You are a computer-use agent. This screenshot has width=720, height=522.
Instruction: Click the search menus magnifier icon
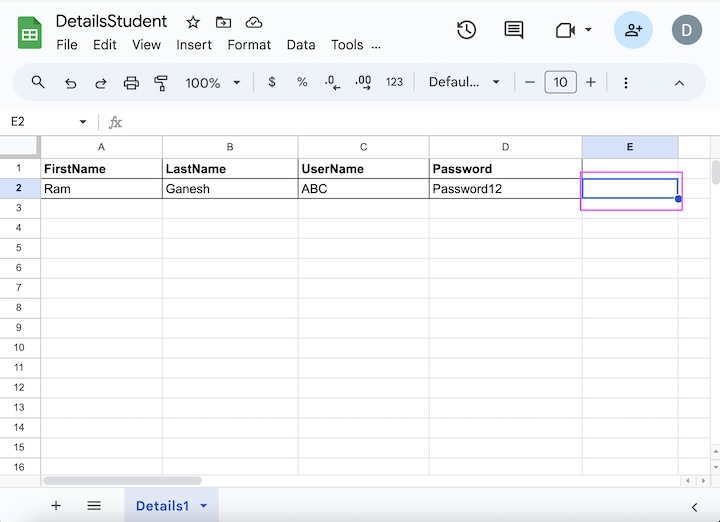[x=38, y=82]
